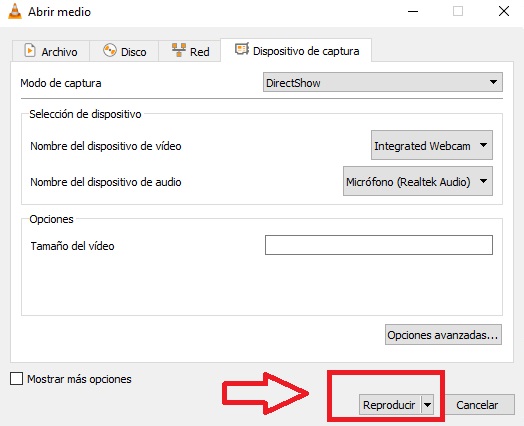Switch to the Archivo tab
The width and height of the screenshot is (524, 426).
point(51,51)
